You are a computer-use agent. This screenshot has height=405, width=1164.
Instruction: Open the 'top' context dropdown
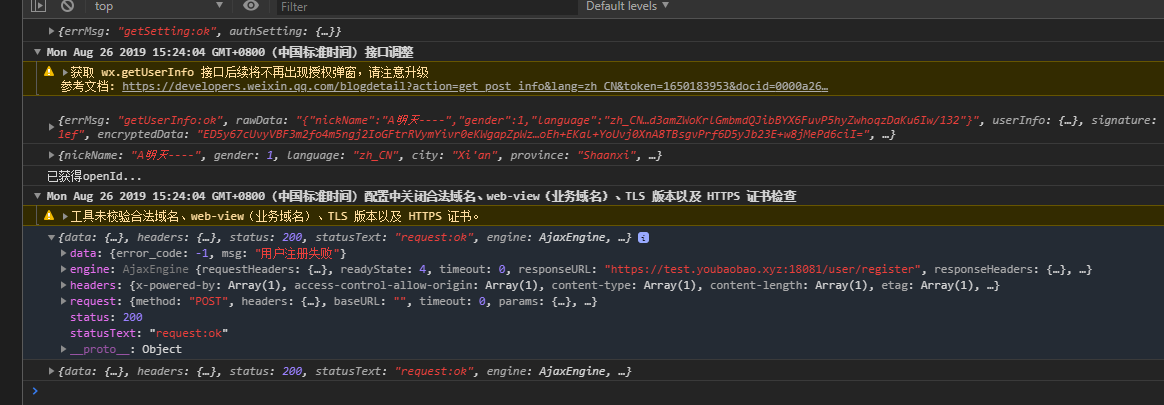(159, 6)
